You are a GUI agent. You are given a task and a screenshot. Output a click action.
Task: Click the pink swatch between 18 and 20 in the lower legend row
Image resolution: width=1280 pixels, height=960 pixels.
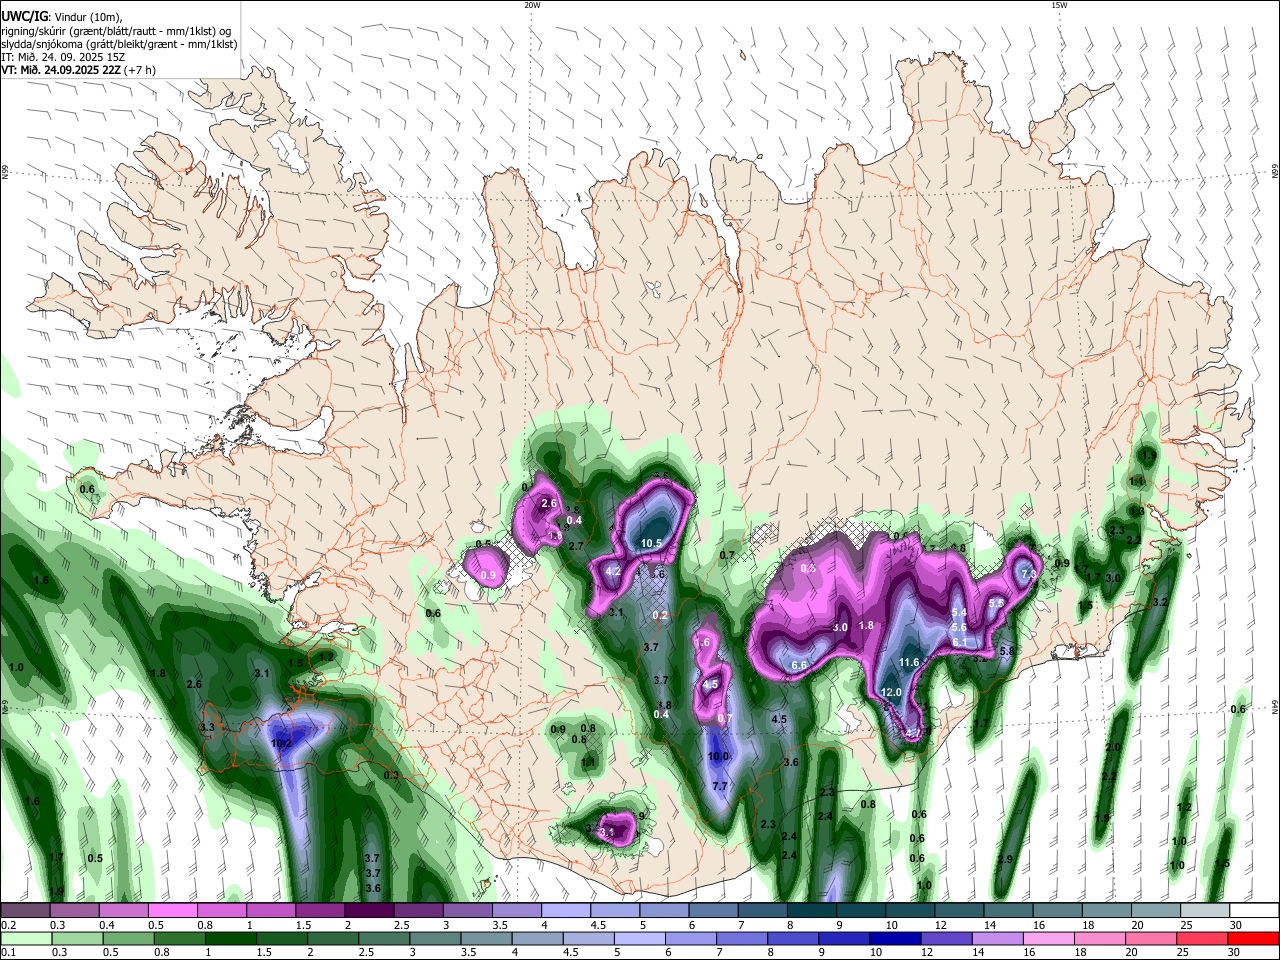point(1099,938)
